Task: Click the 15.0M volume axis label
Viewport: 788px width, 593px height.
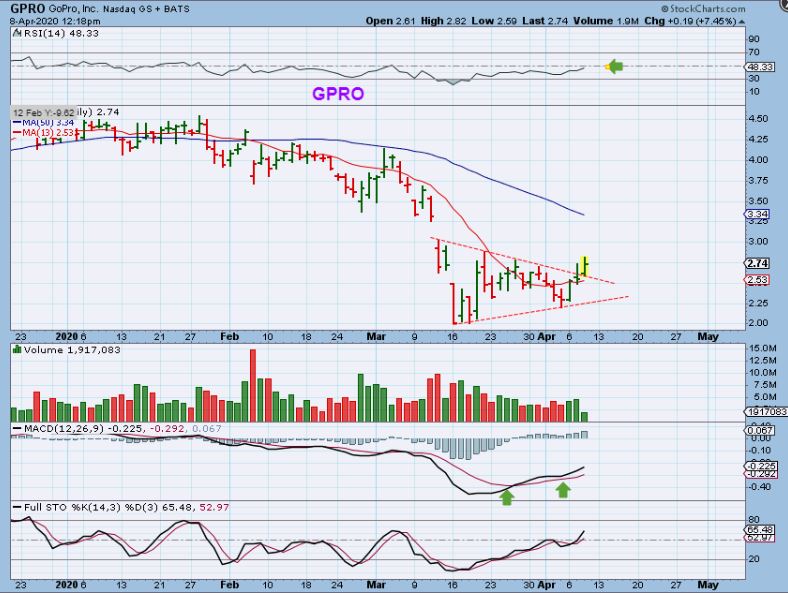Action: [x=762, y=348]
